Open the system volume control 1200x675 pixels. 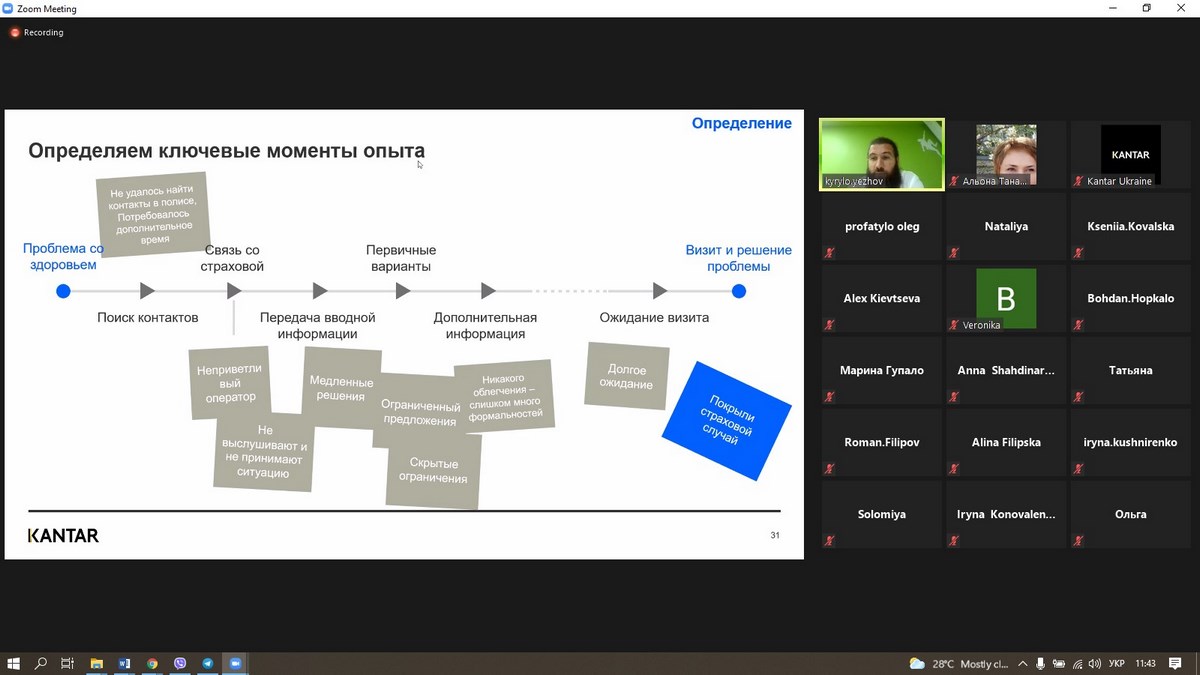tap(1095, 664)
